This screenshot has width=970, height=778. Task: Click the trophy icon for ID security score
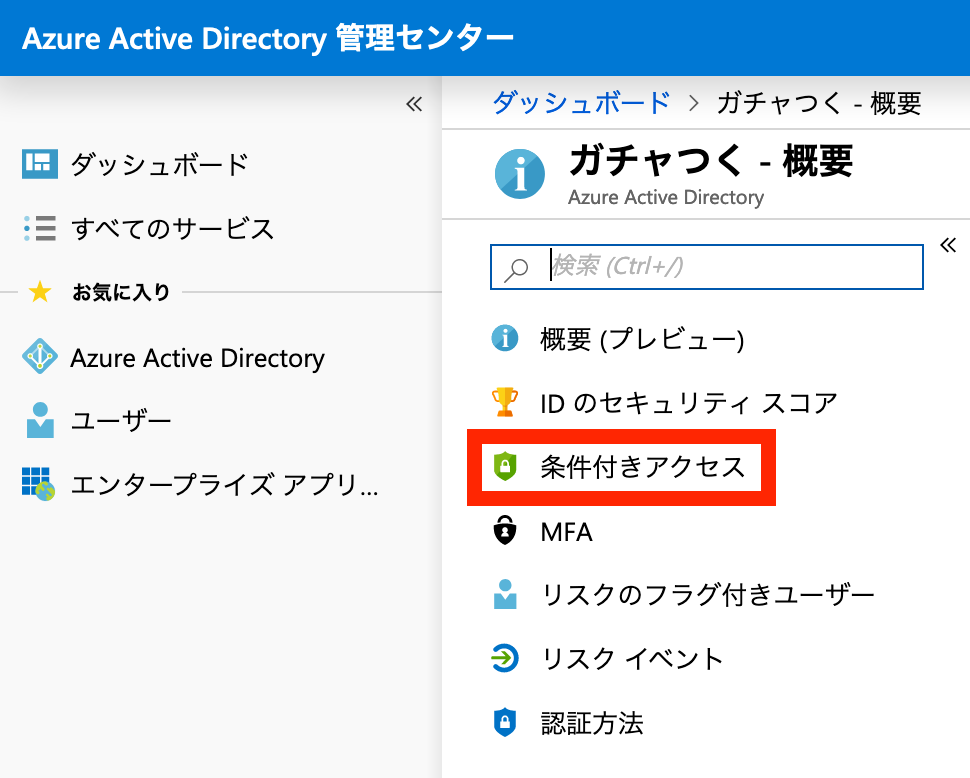[x=505, y=402]
